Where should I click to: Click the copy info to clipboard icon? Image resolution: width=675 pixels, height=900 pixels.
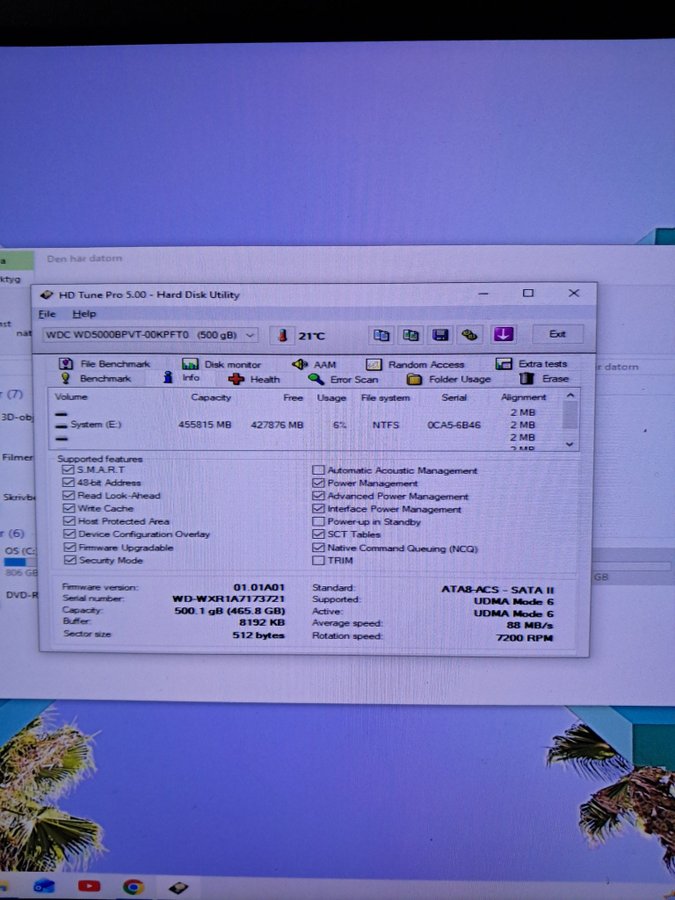(x=381, y=335)
